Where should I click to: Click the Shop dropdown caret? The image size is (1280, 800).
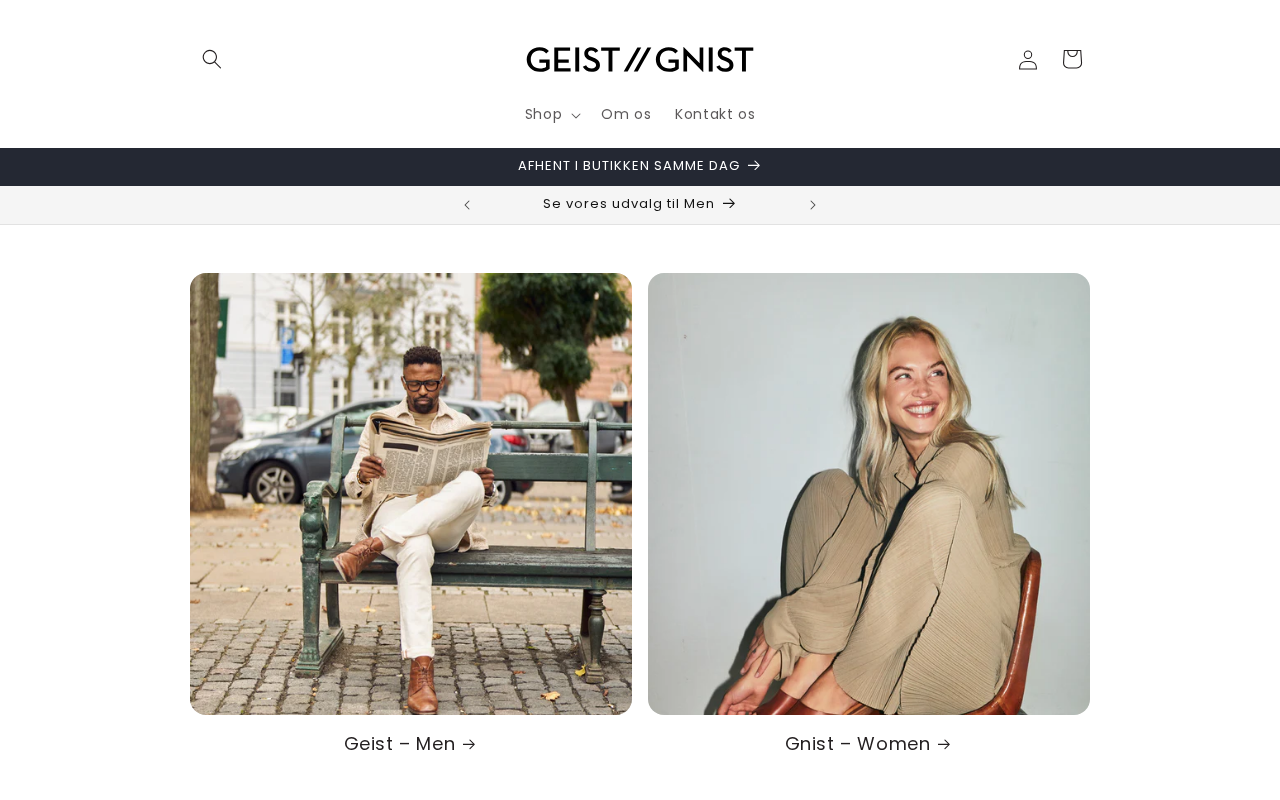[576, 115]
